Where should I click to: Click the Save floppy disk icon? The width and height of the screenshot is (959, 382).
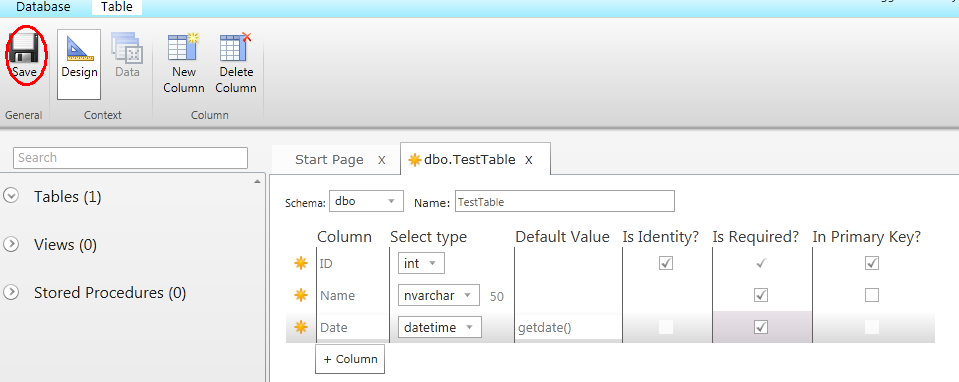(x=24, y=48)
